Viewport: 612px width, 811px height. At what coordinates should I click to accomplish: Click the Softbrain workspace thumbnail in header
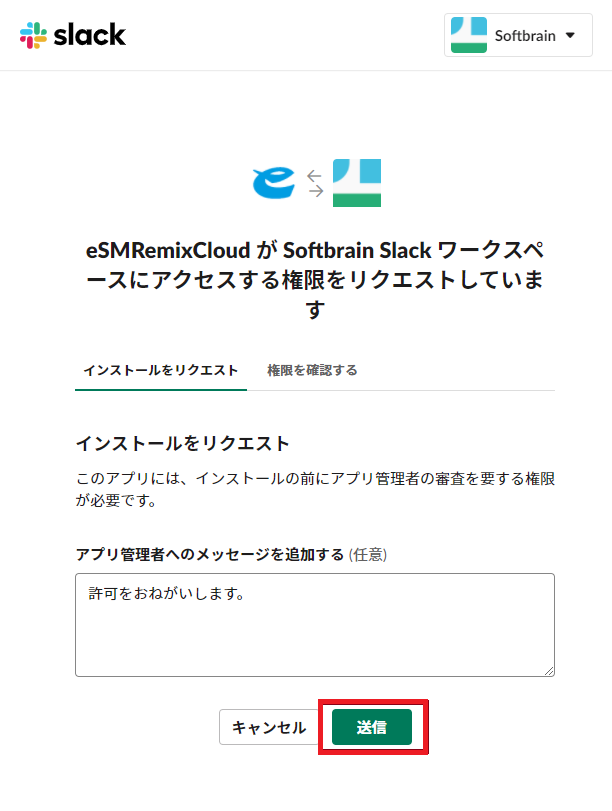pyautogui.click(x=469, y=35)
